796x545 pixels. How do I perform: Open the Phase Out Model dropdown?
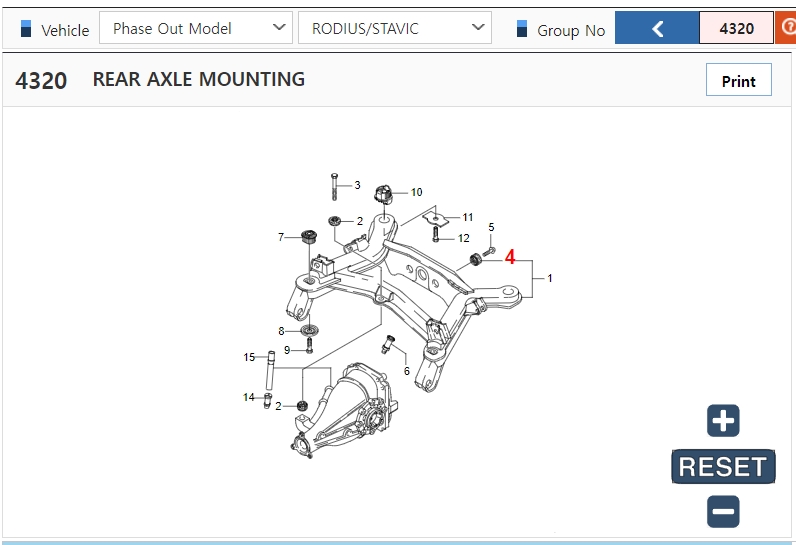(x=196, y=28)
